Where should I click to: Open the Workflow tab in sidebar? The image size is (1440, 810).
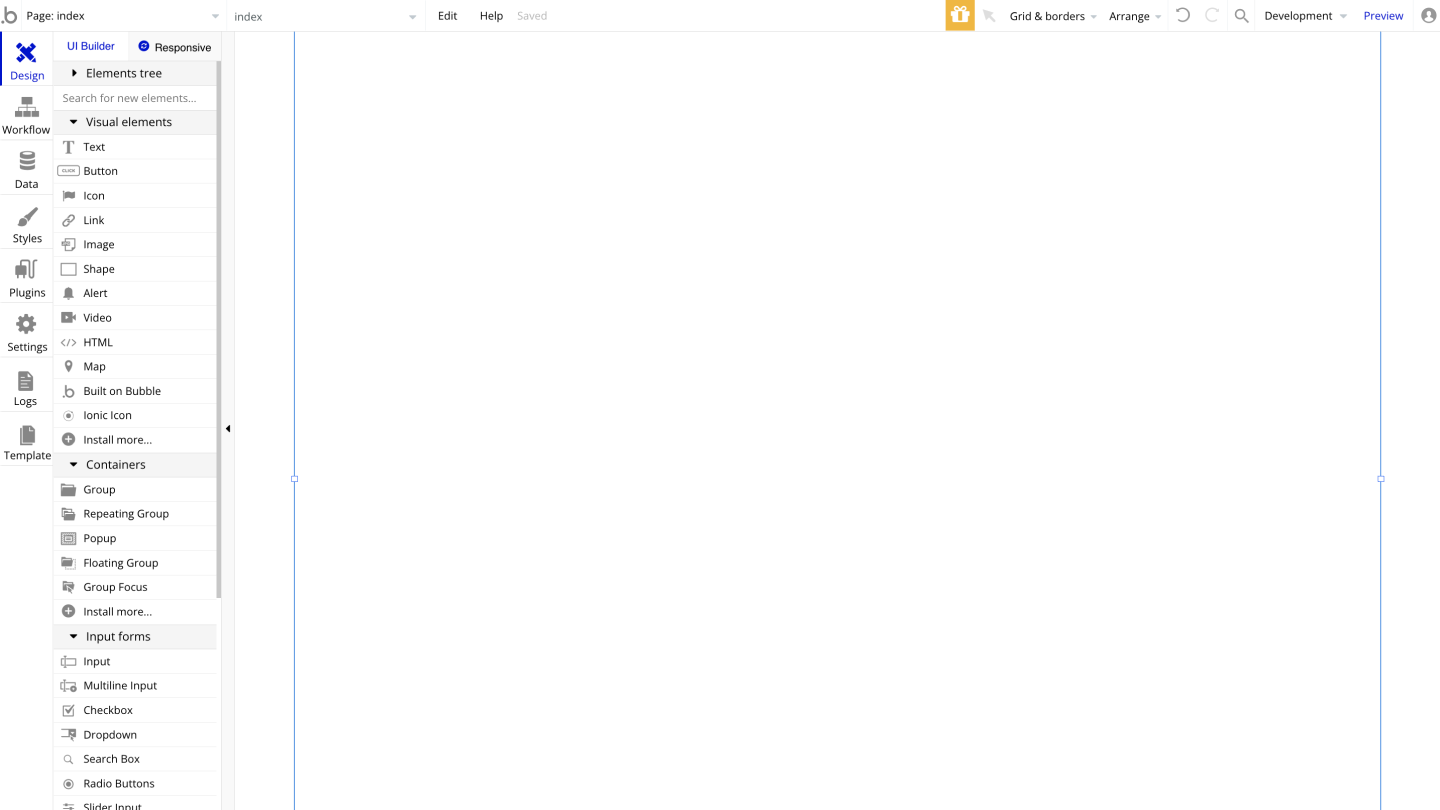click(26, 115)
